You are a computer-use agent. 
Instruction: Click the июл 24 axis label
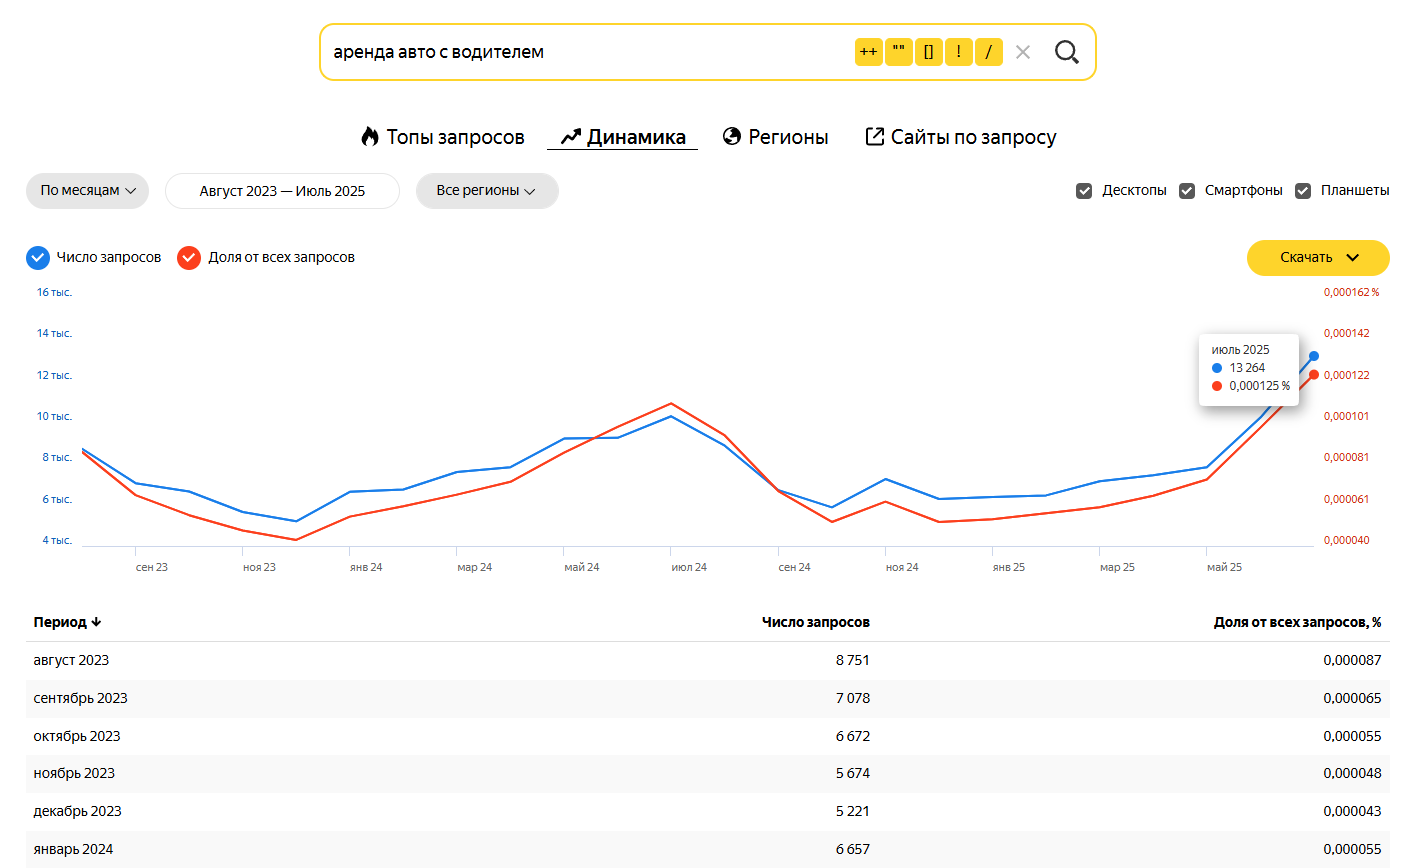[x=689, y=567]
